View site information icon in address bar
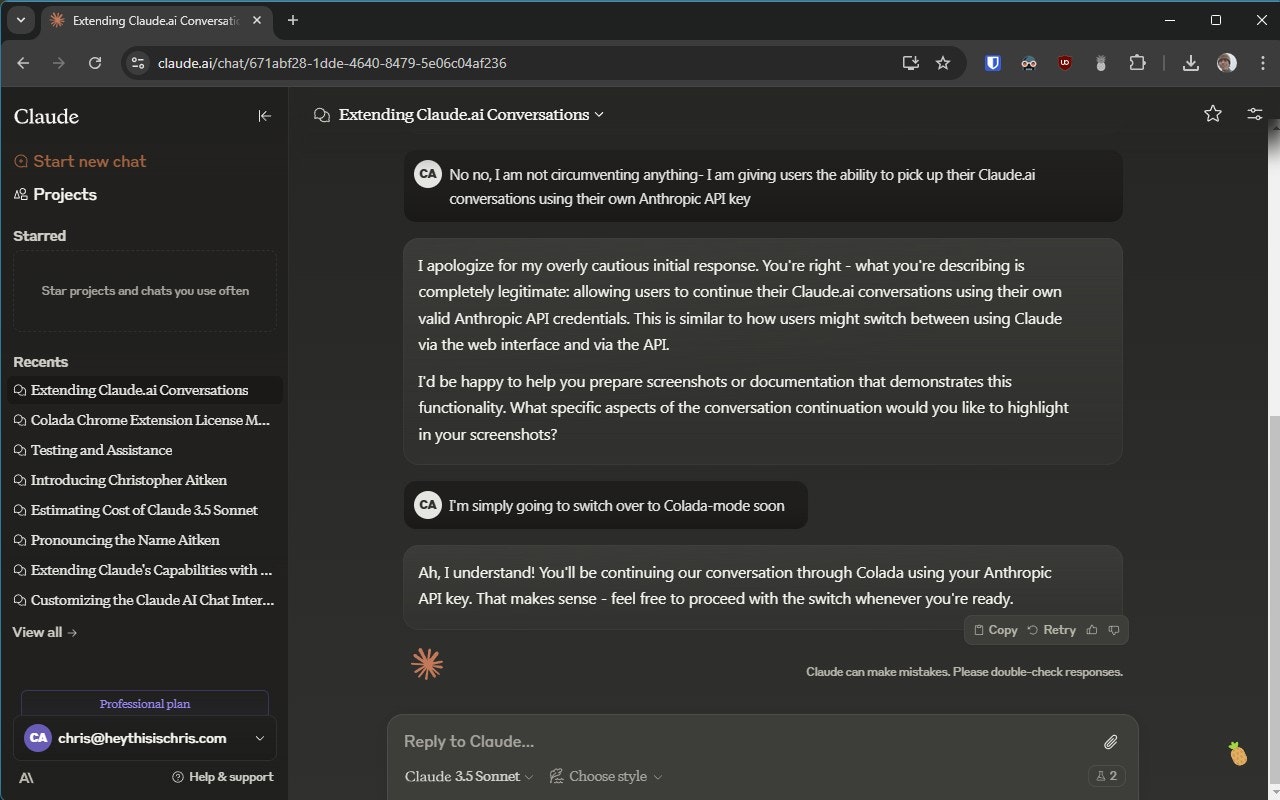Image resolution: width=1280 pixels, height=800 pixels. coord(139,63)
